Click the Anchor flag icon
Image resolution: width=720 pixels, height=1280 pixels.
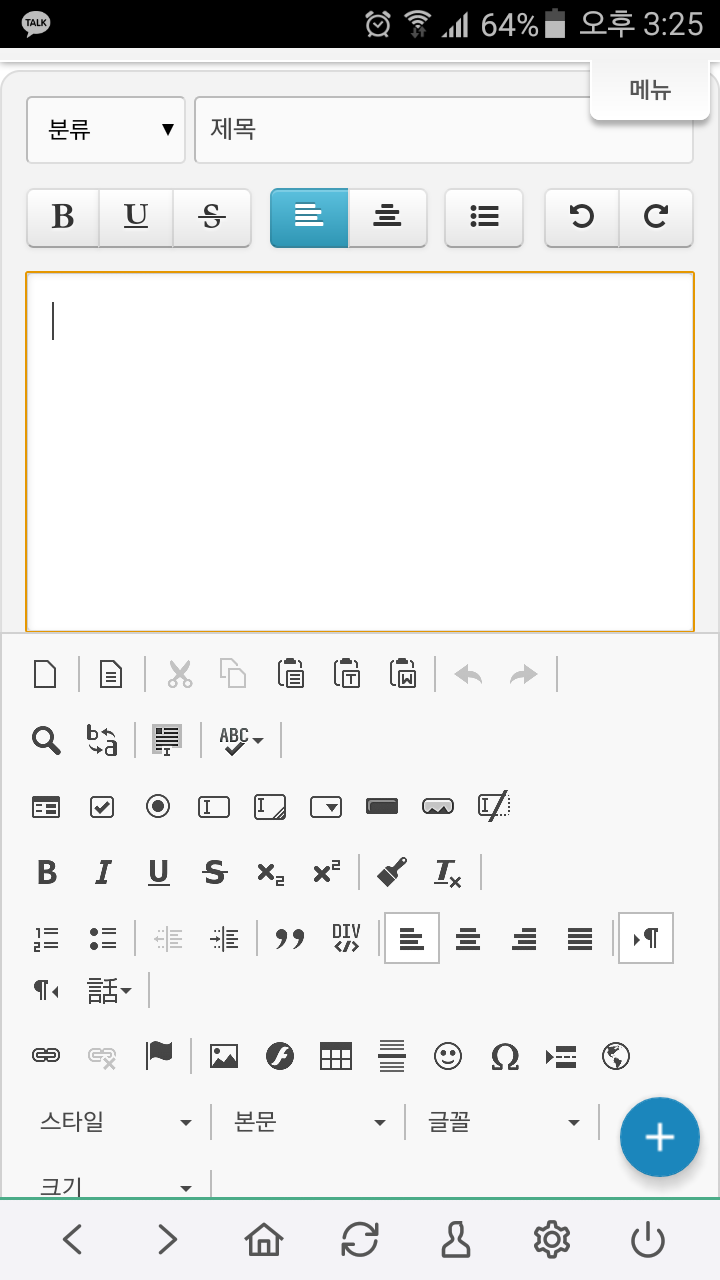159,1056
